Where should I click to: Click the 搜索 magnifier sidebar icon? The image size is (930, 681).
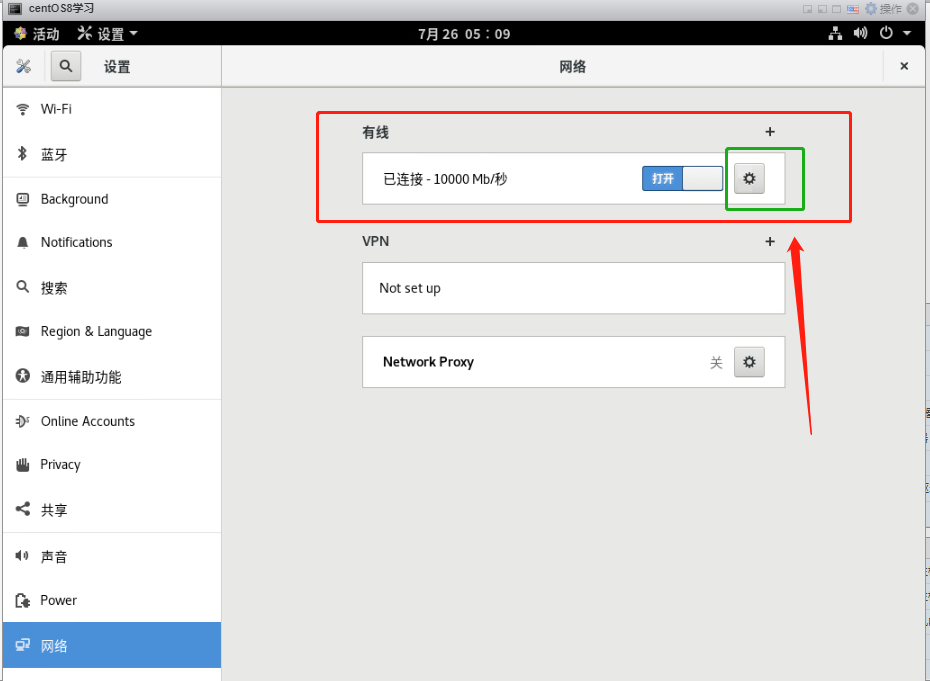coord(23,287)
